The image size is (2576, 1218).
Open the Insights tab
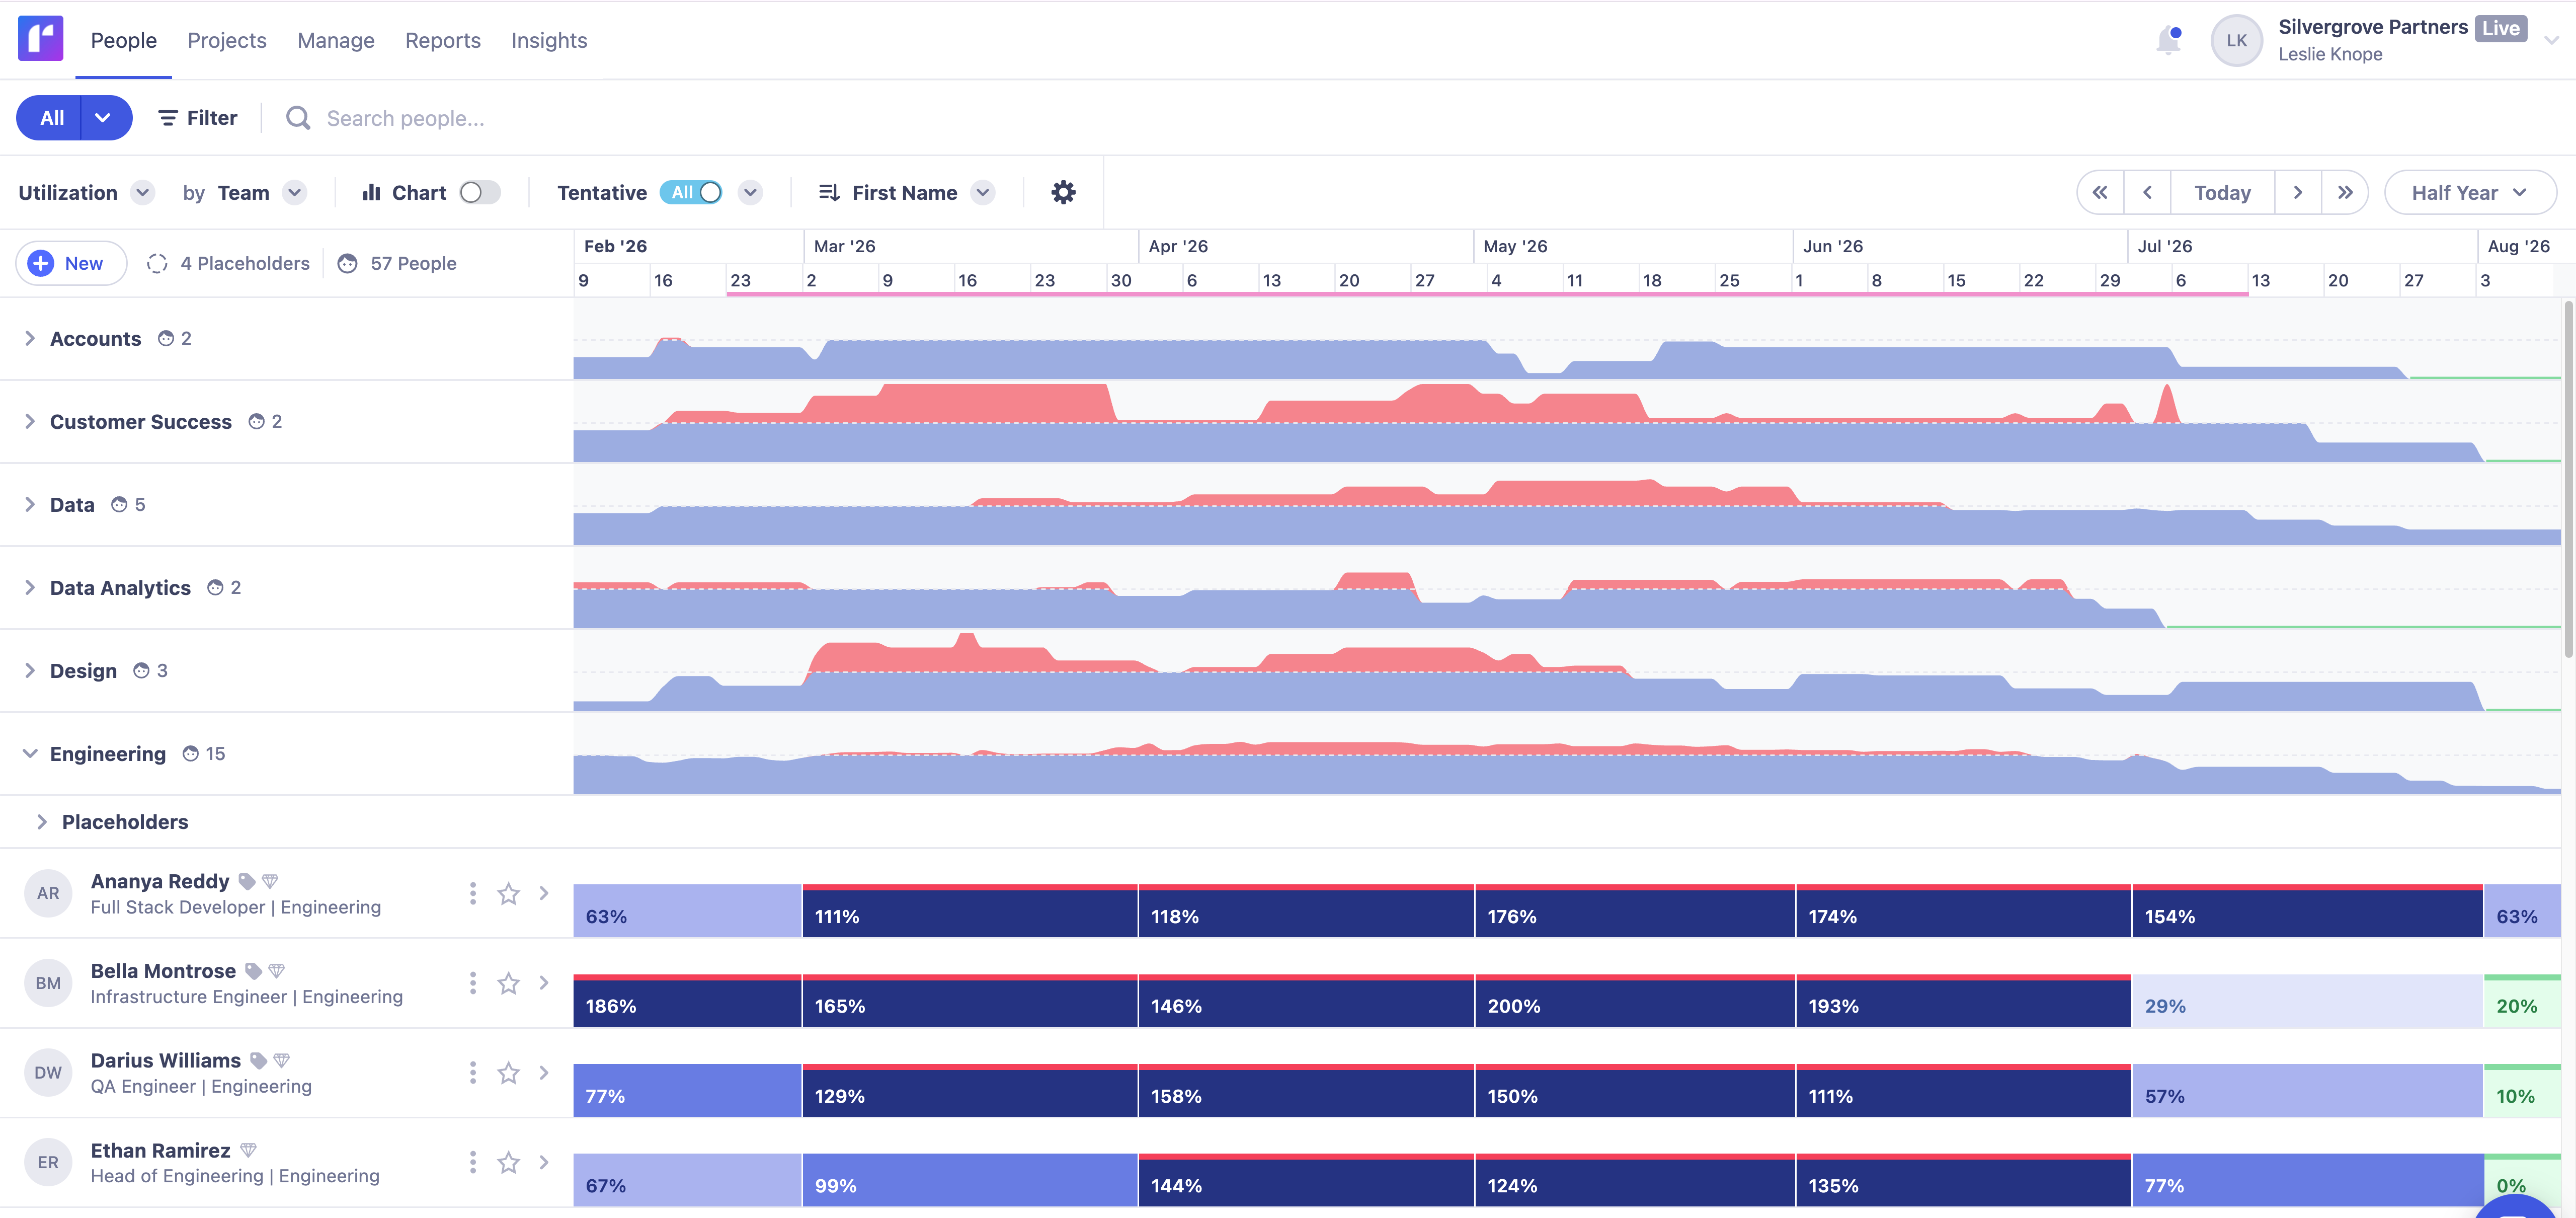click(x=548, y=40)
